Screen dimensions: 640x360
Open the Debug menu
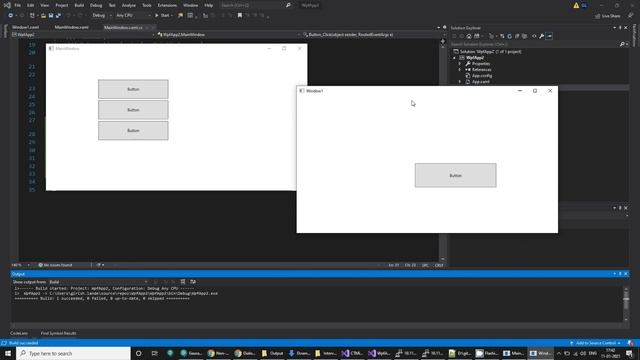[96, 5]
